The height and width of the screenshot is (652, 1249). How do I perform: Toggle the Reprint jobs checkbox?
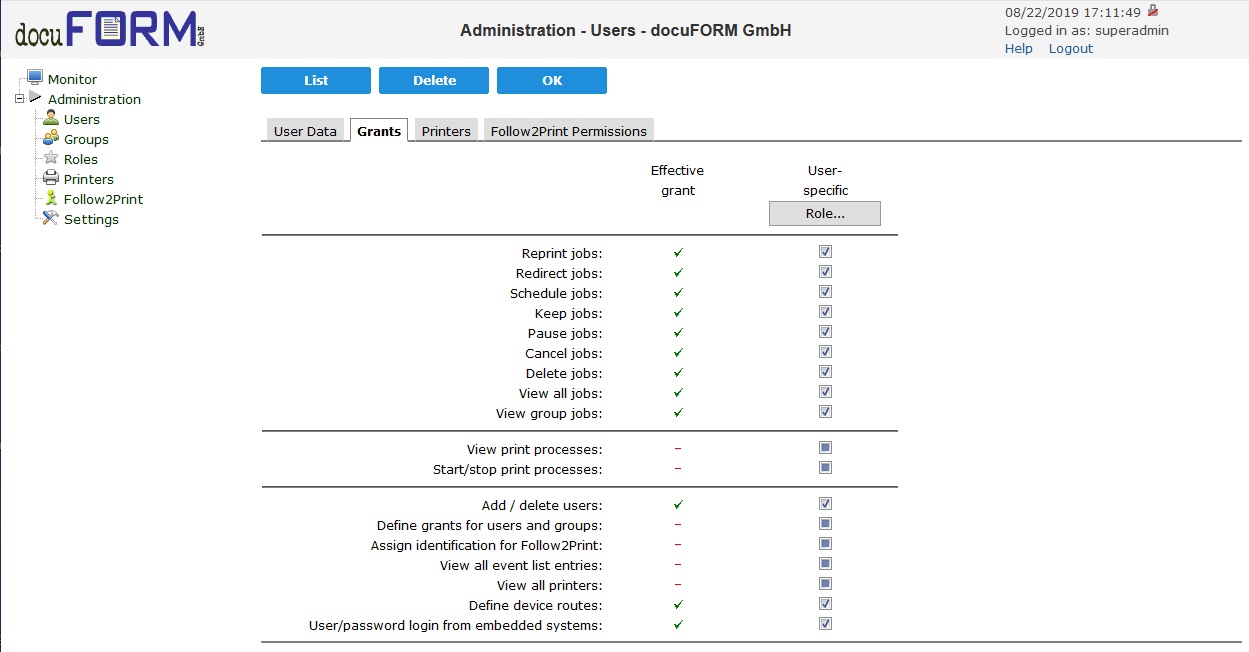click(825, 252)
